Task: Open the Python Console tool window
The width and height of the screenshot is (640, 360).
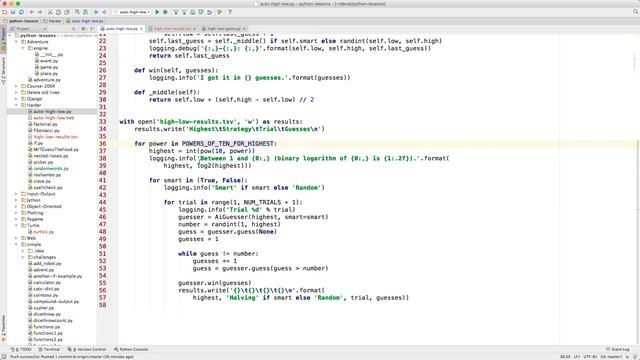Action: [131, 349]
